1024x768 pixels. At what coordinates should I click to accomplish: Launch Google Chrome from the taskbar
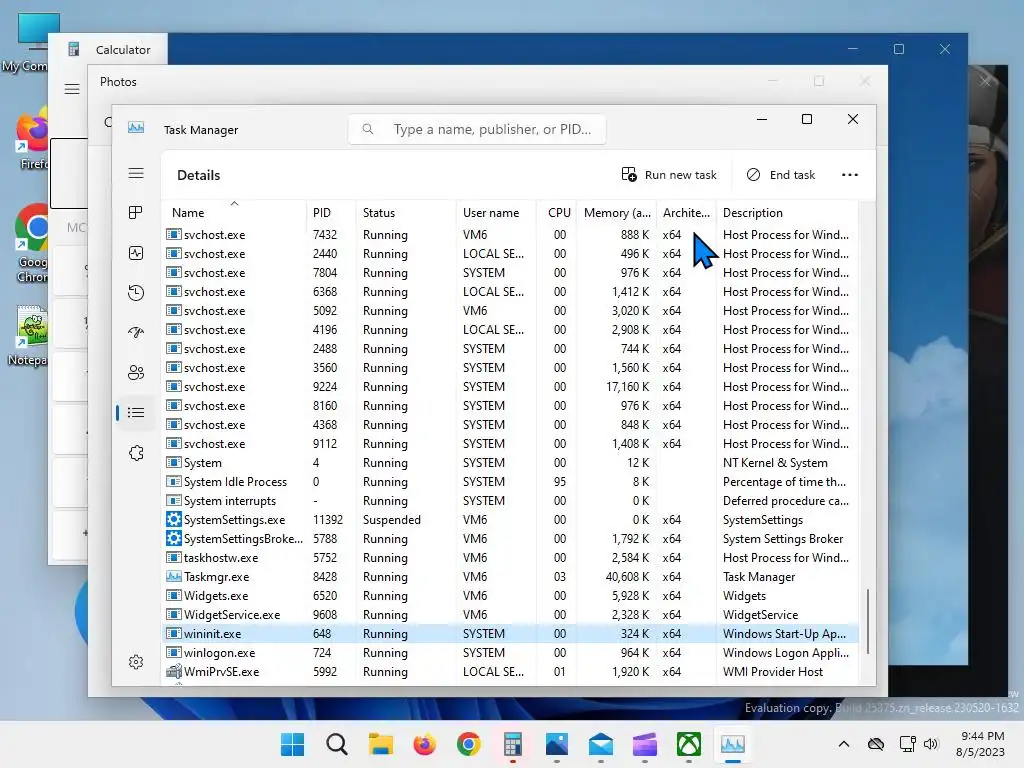point(469,744)
